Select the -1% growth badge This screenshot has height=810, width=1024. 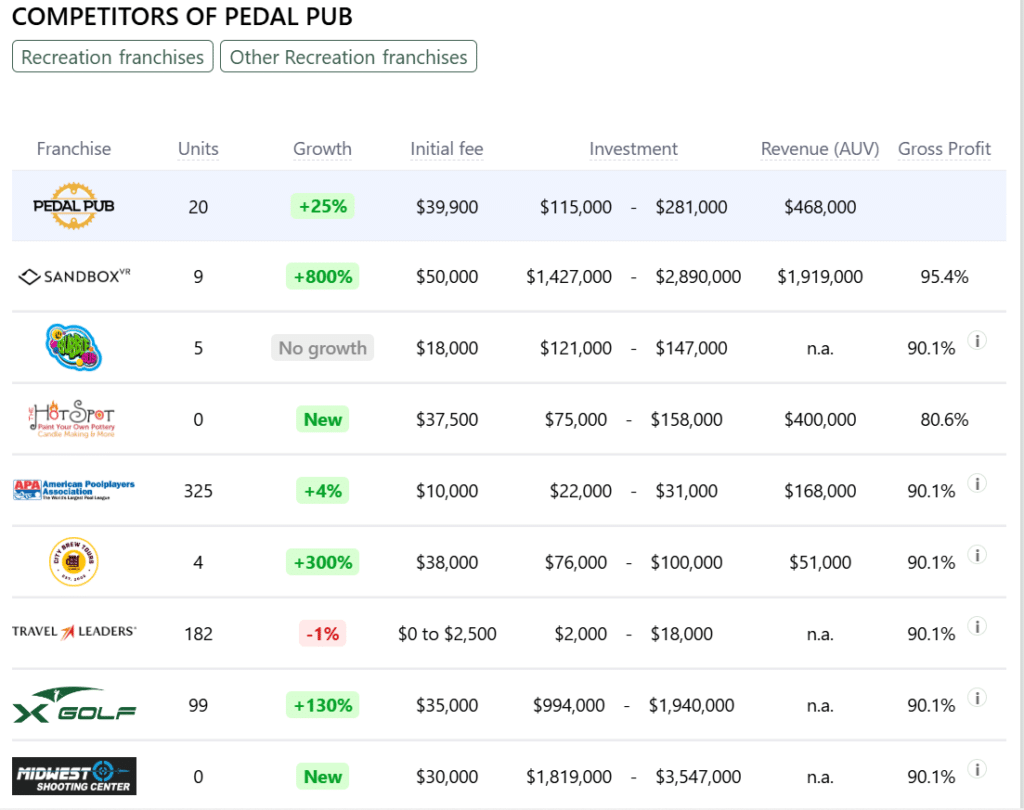tap(323, 634)
